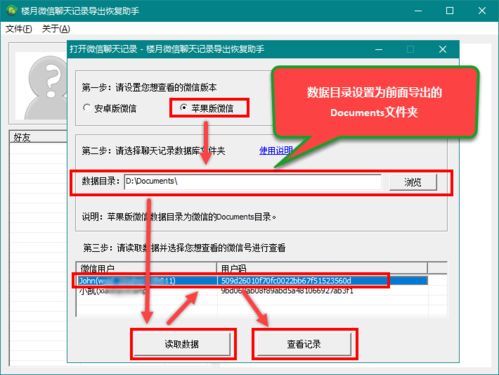Focus the 数据目录 path field
Image resolution: width=499 pixels, height=375 pixels.
(x=252, y=182)
